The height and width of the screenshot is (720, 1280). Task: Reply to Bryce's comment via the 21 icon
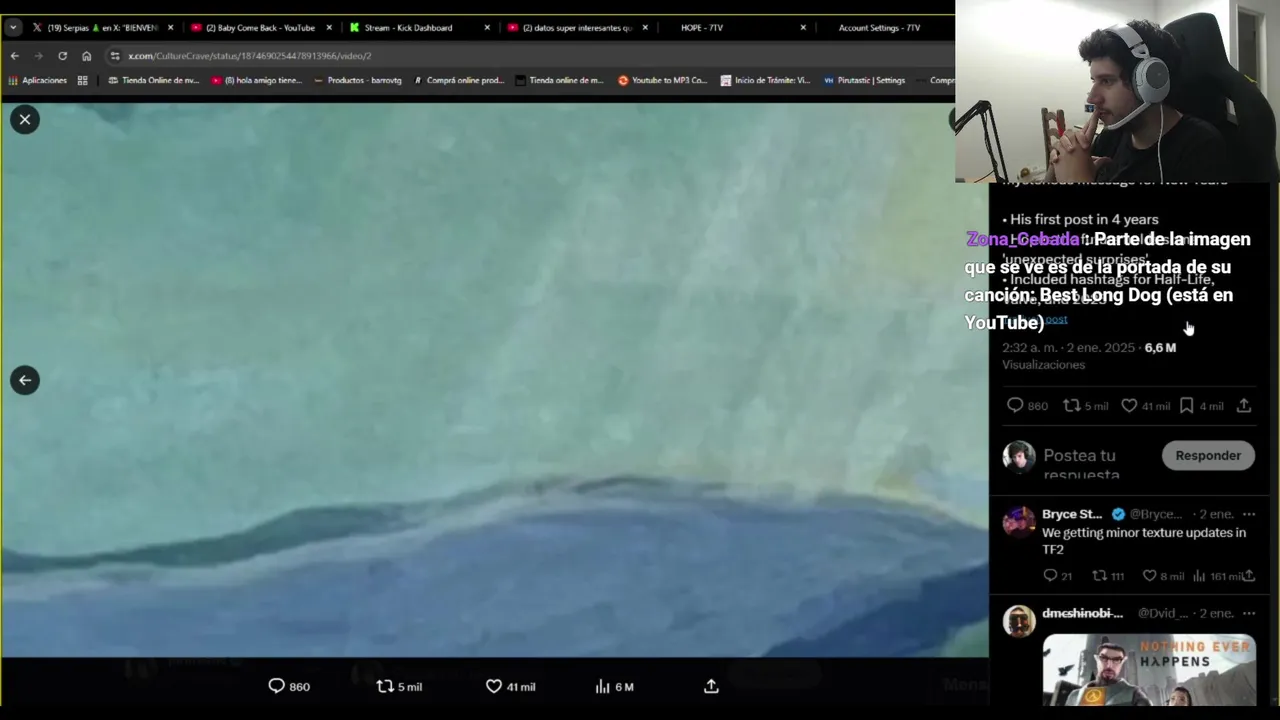pos(1057,575)
